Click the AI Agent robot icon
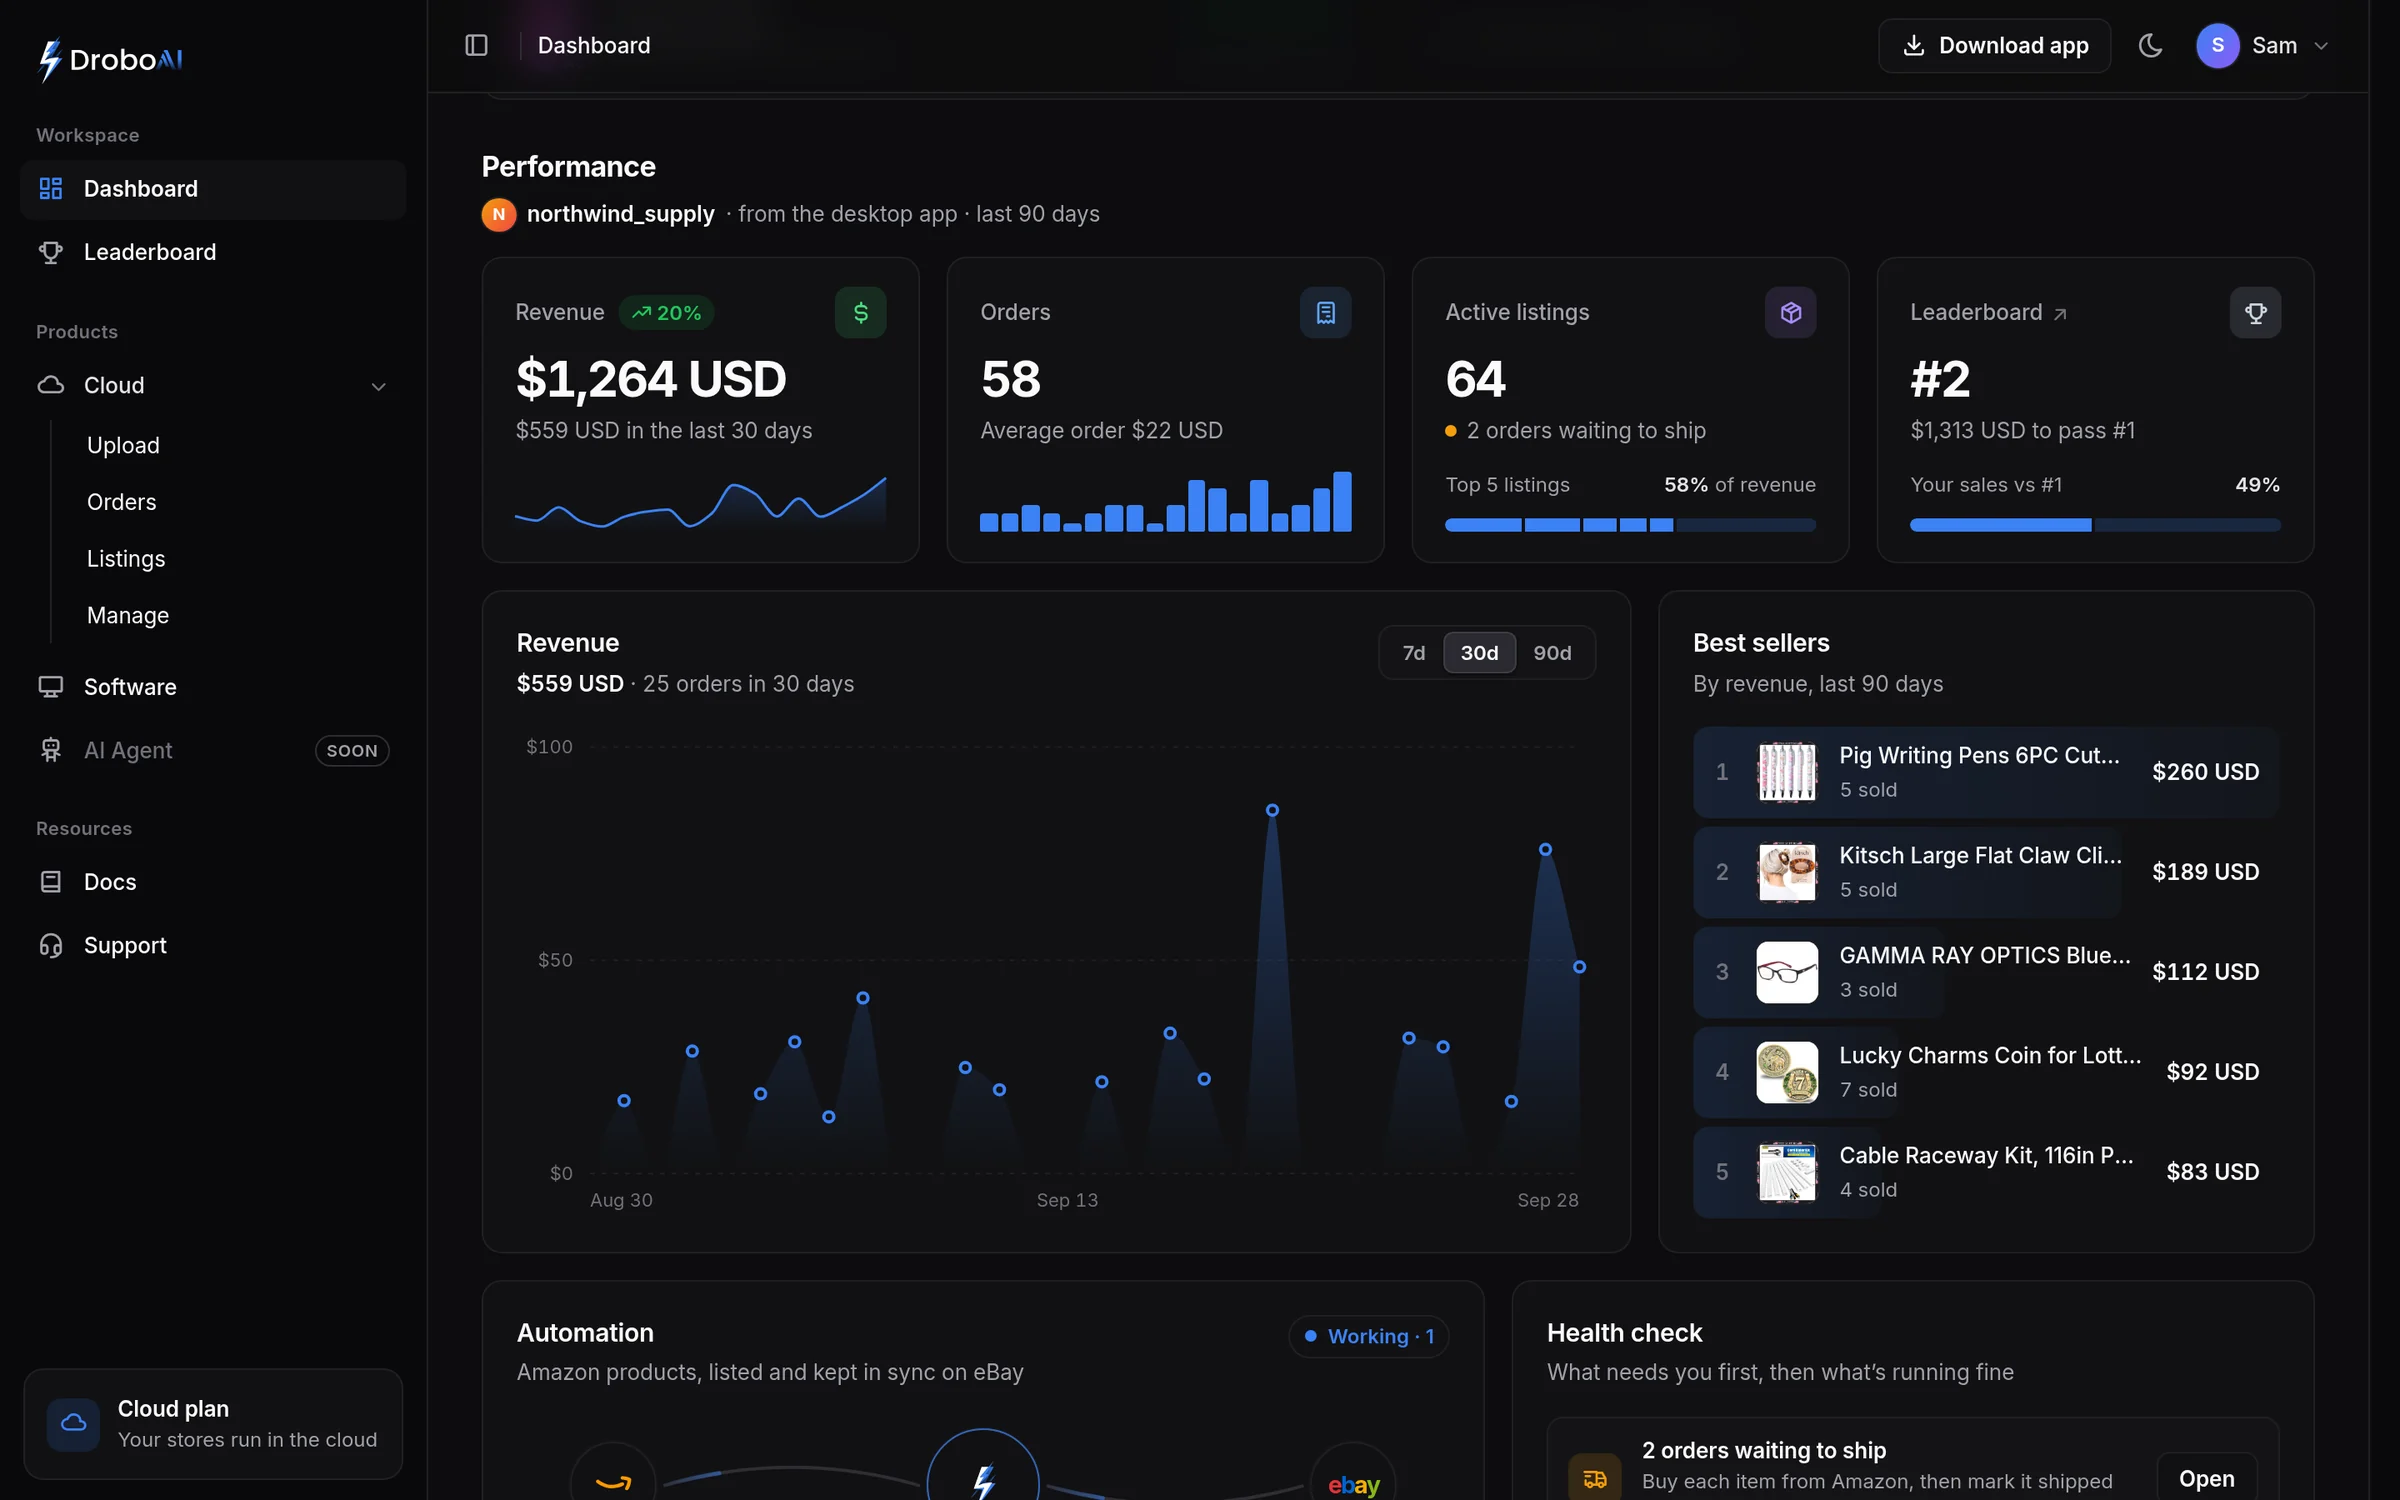The height and width of the screenshot is (1500, 2400). [50, 750]
